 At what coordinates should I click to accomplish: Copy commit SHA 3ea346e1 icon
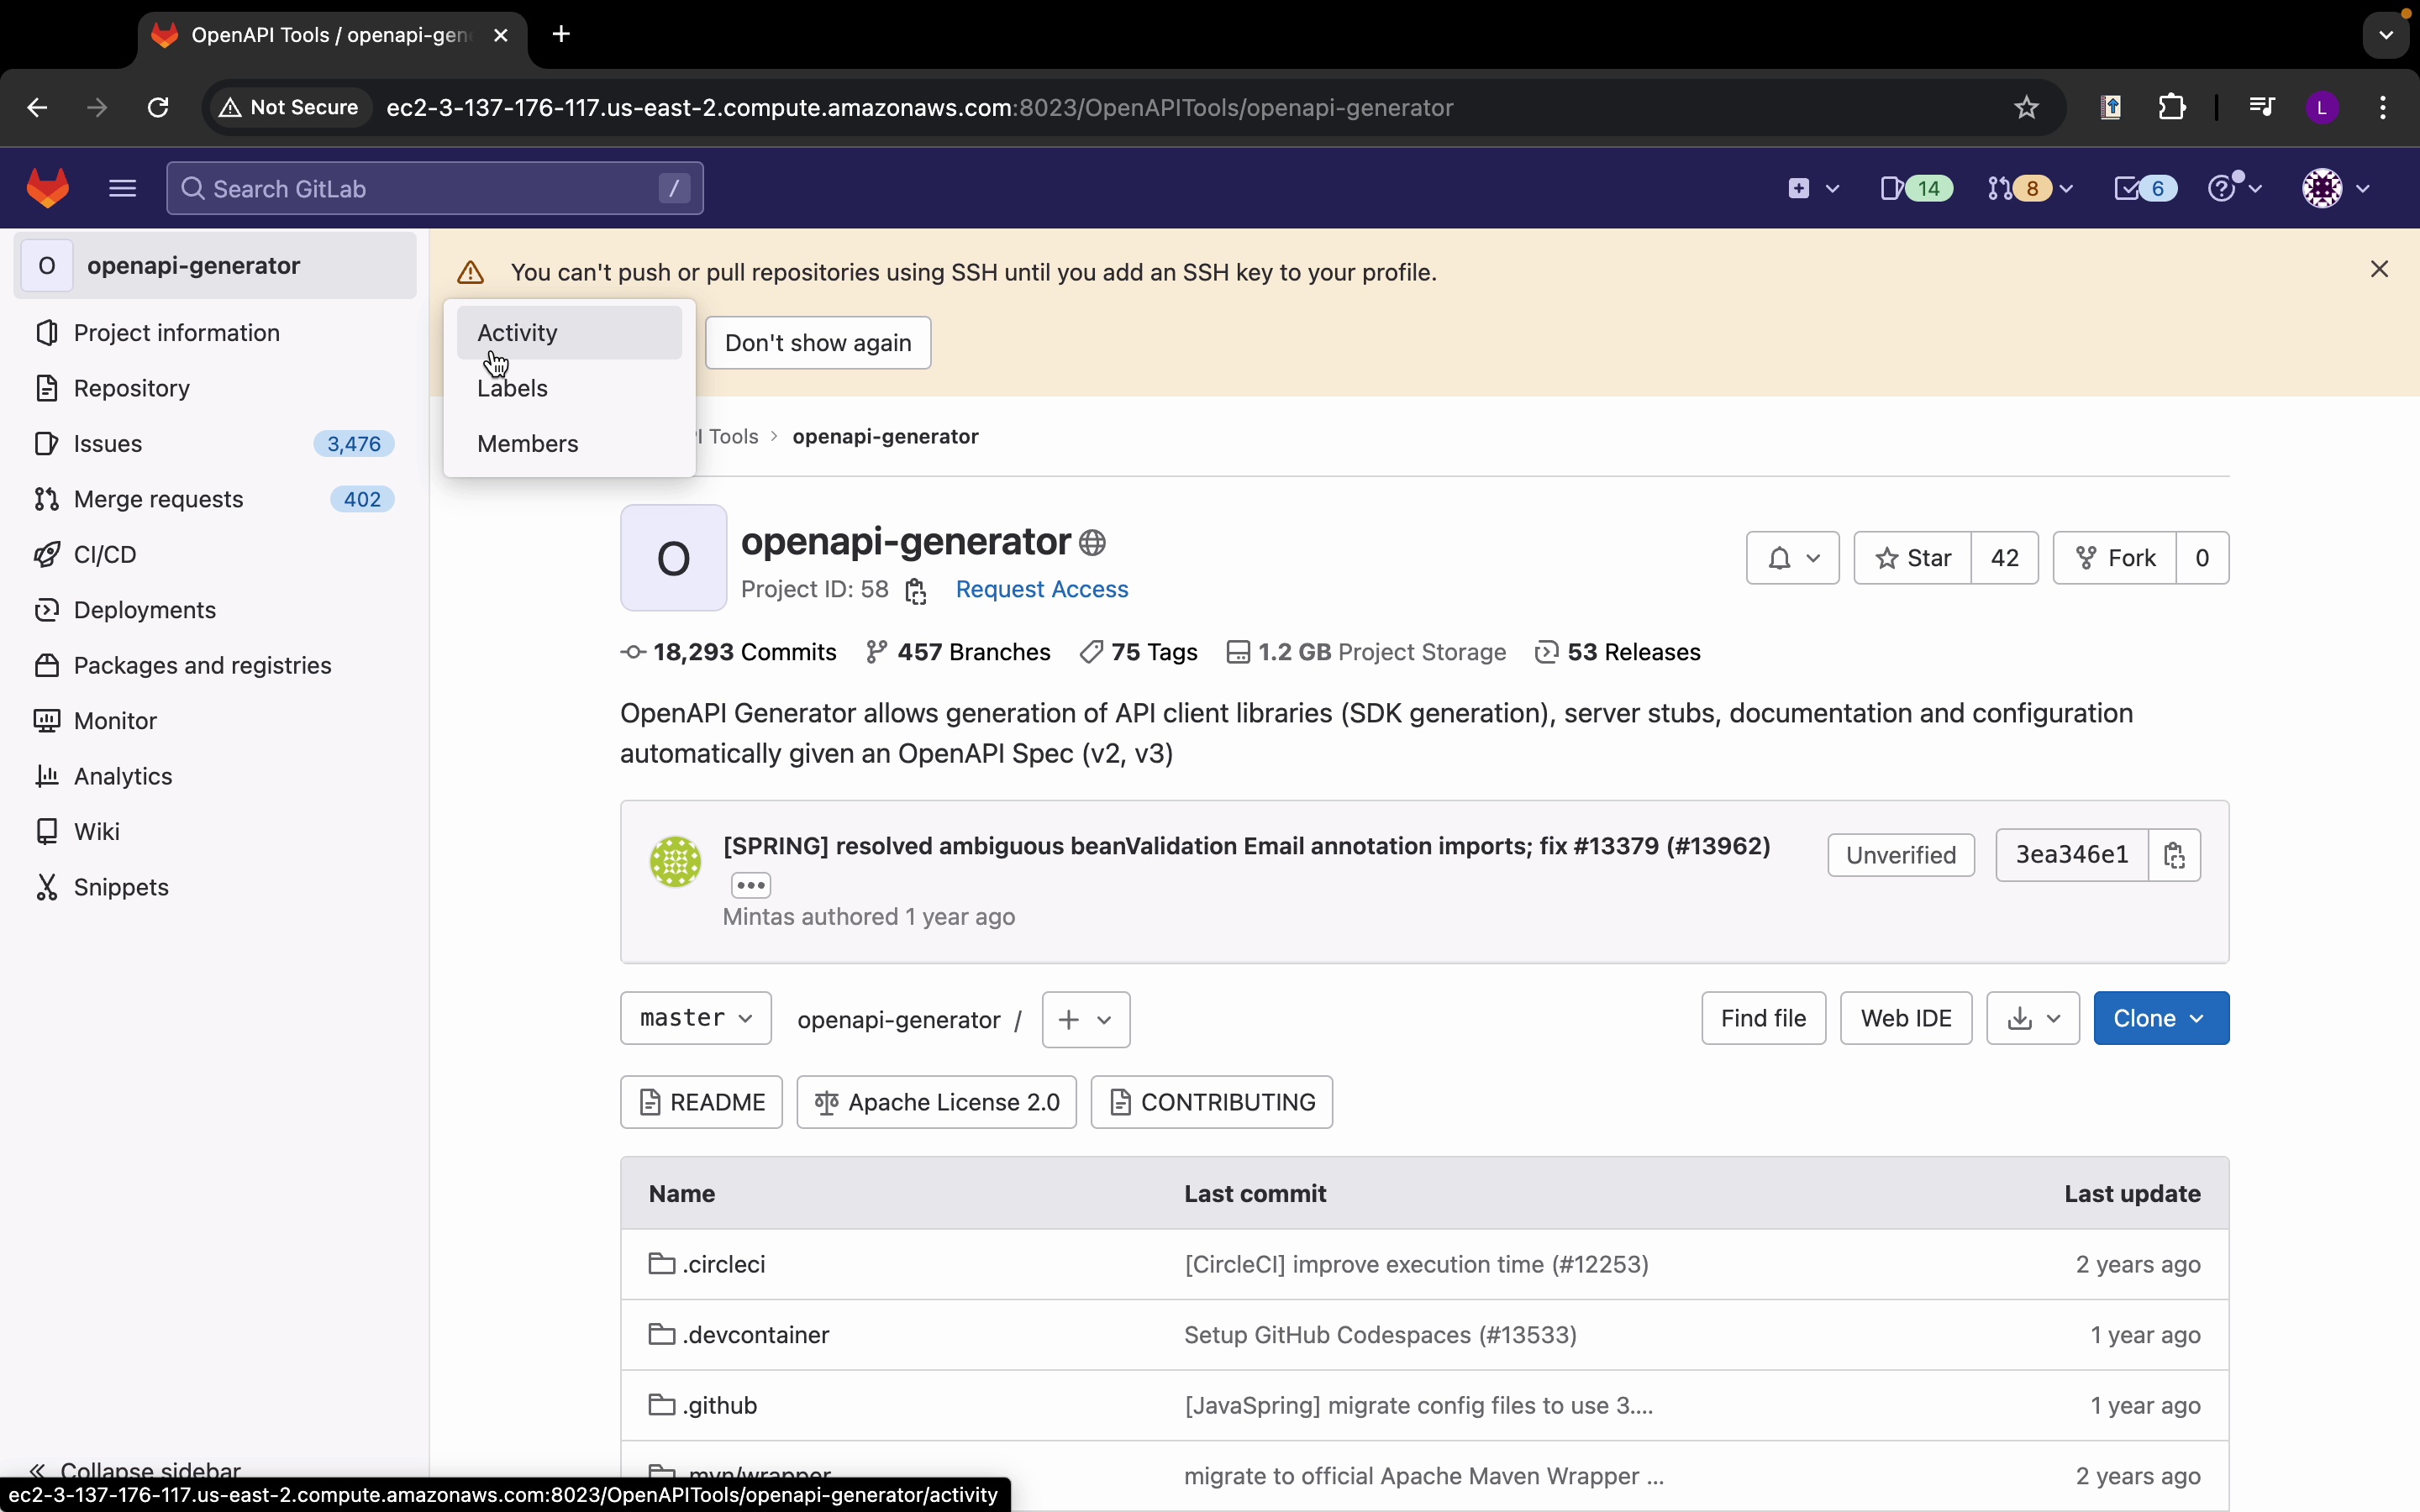point(2175,855)
